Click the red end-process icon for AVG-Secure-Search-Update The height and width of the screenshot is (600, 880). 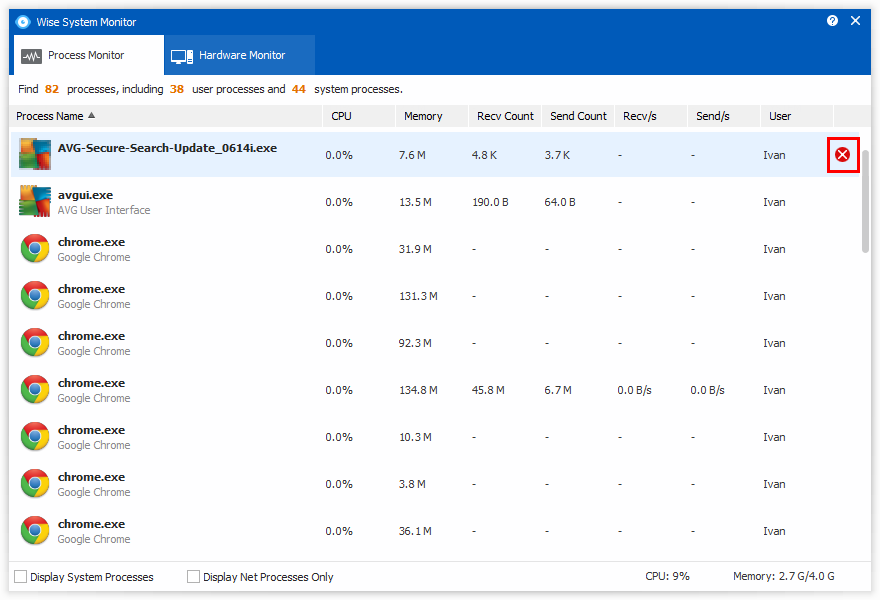pyautogui.click(x=842, y=154)
